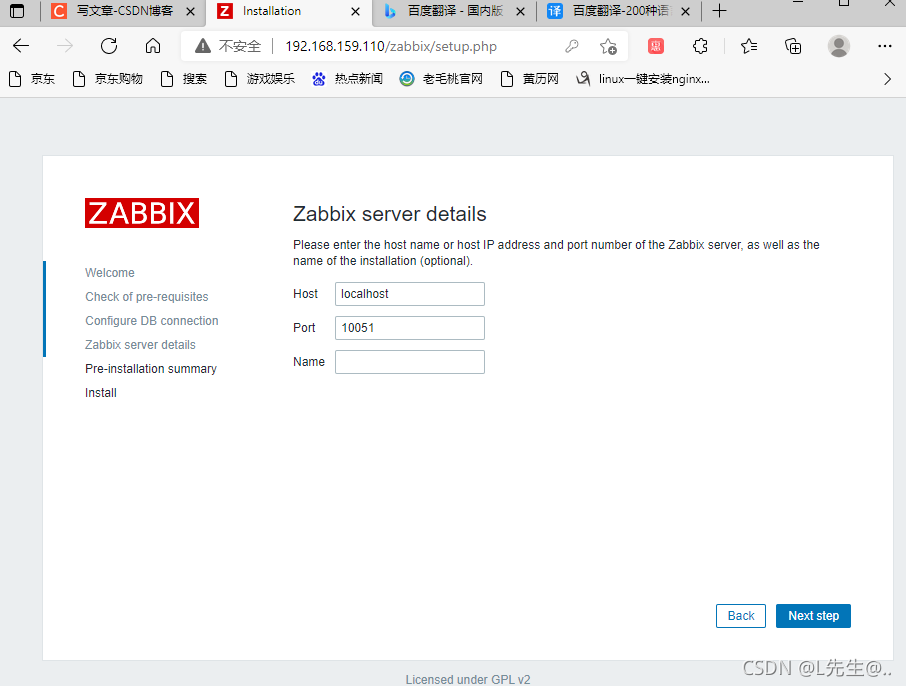
Task: Open the 老毛桃官网 bookmark
Action: pyautogui.click(x=441, y=79)
